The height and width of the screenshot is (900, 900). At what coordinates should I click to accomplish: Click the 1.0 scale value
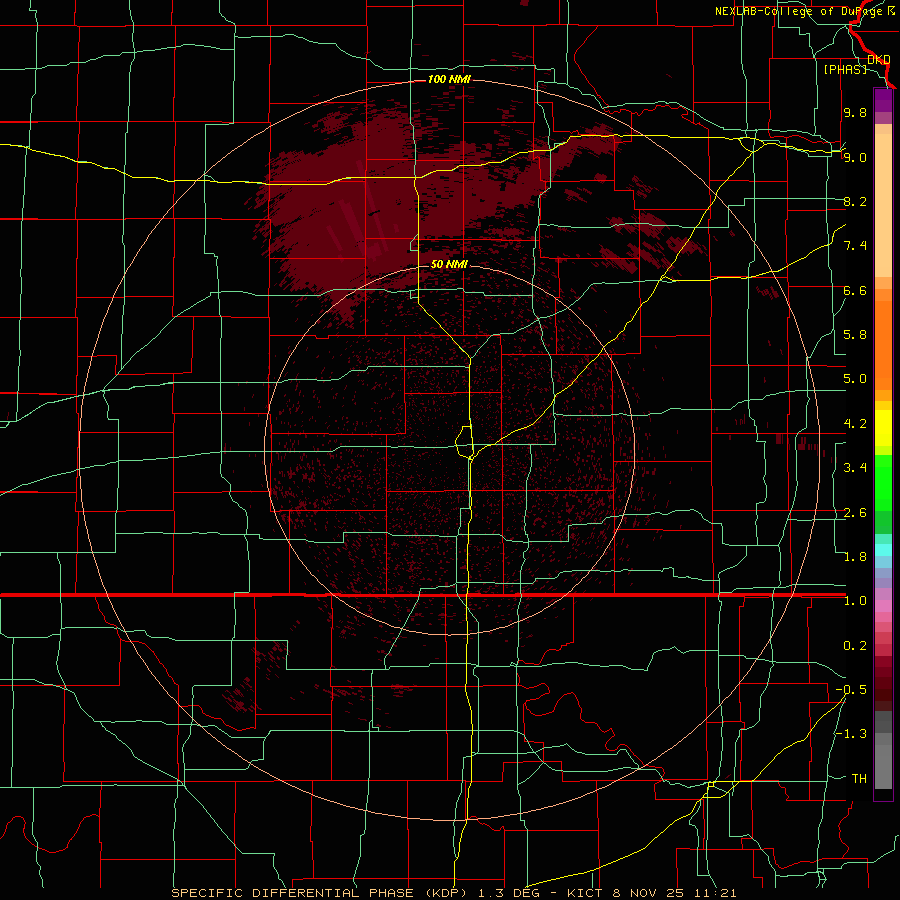pos(855,601)
